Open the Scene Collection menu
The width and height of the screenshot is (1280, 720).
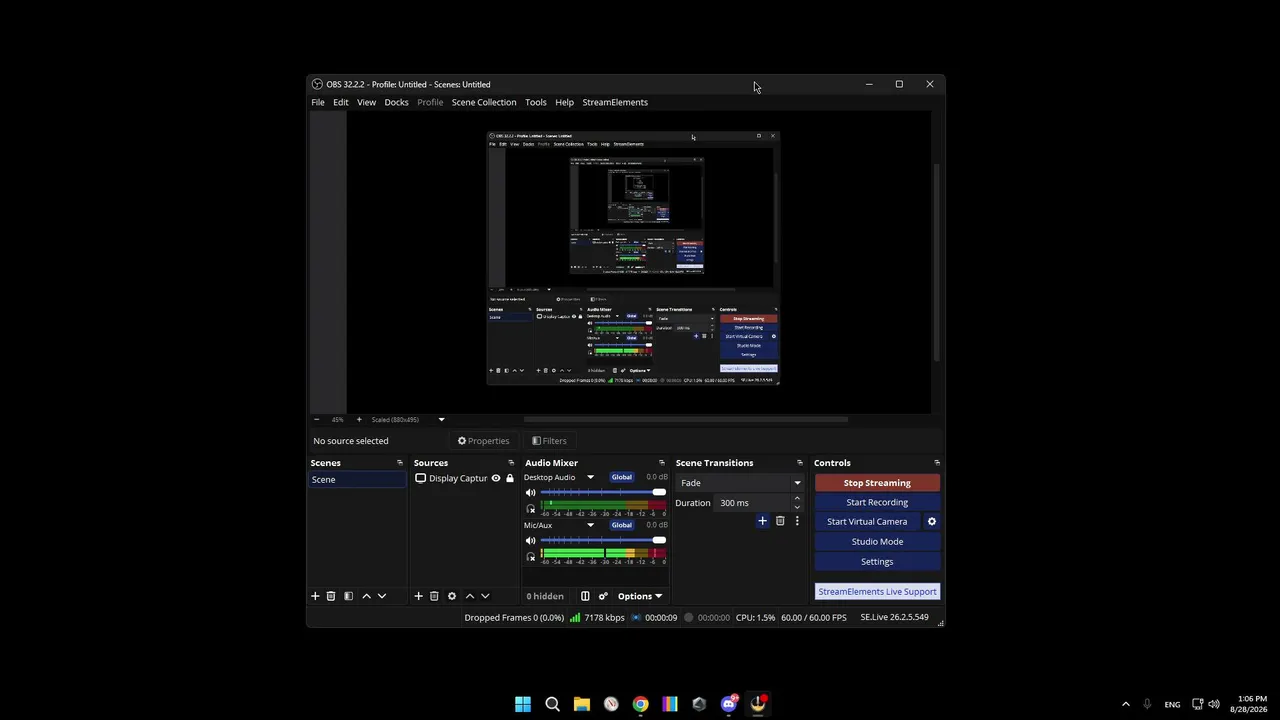pyautogui.click(x=484, y=102)
